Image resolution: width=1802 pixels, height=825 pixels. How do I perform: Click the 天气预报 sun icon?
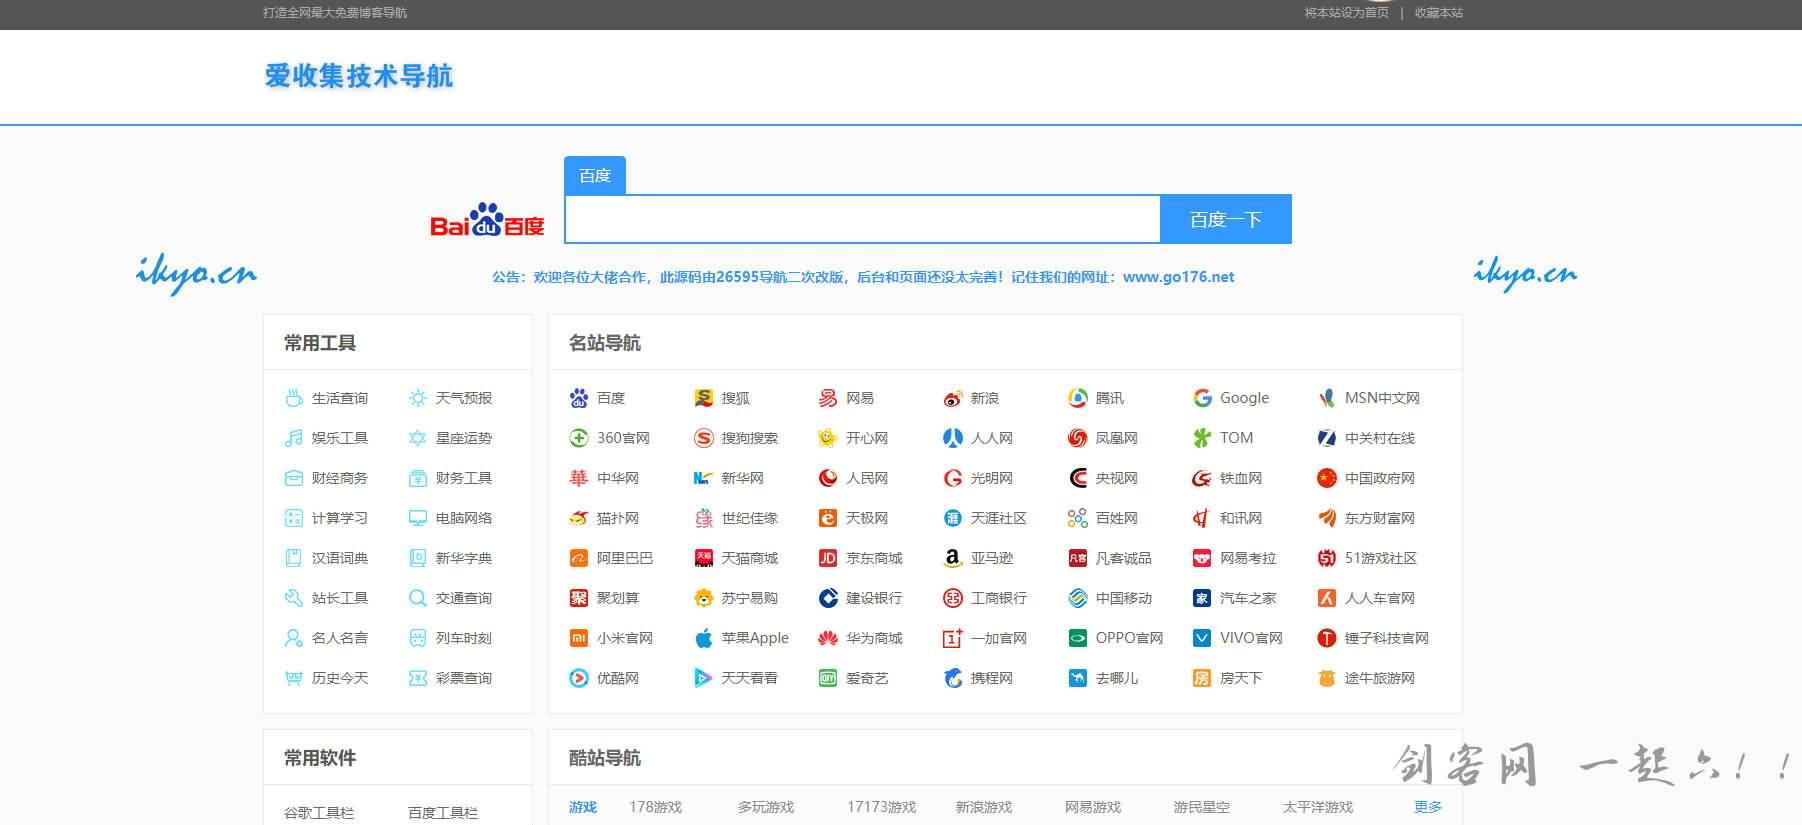pyautogui.click(x=418, y=398)
